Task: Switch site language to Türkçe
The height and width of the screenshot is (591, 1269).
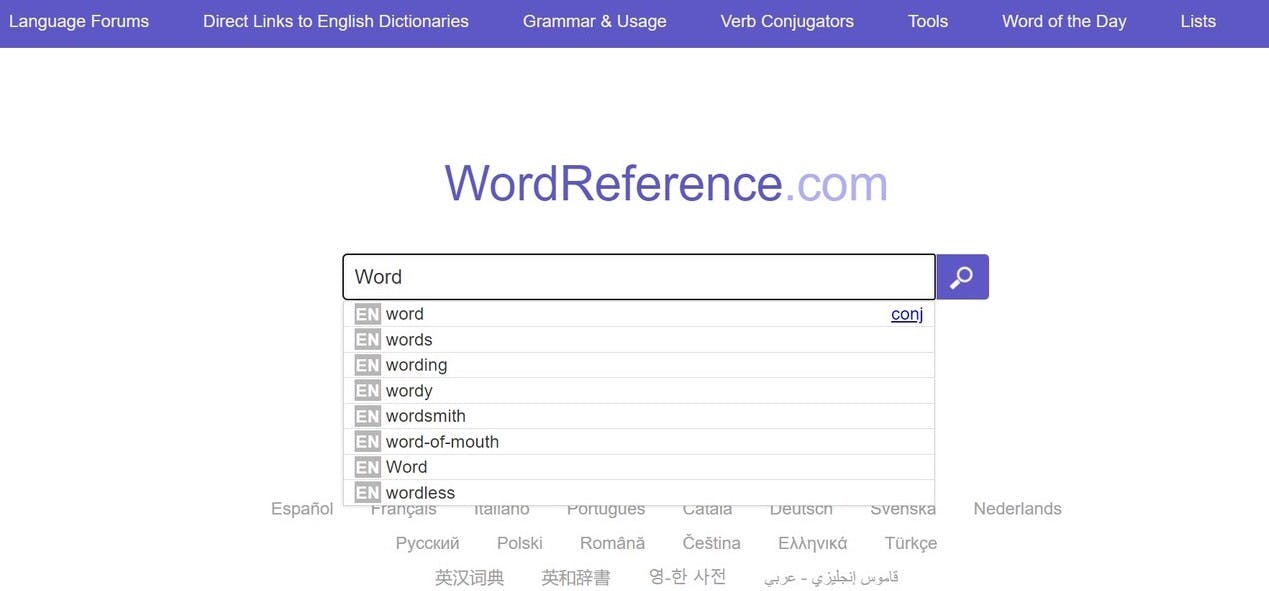Action: click(x=911, y=543)
